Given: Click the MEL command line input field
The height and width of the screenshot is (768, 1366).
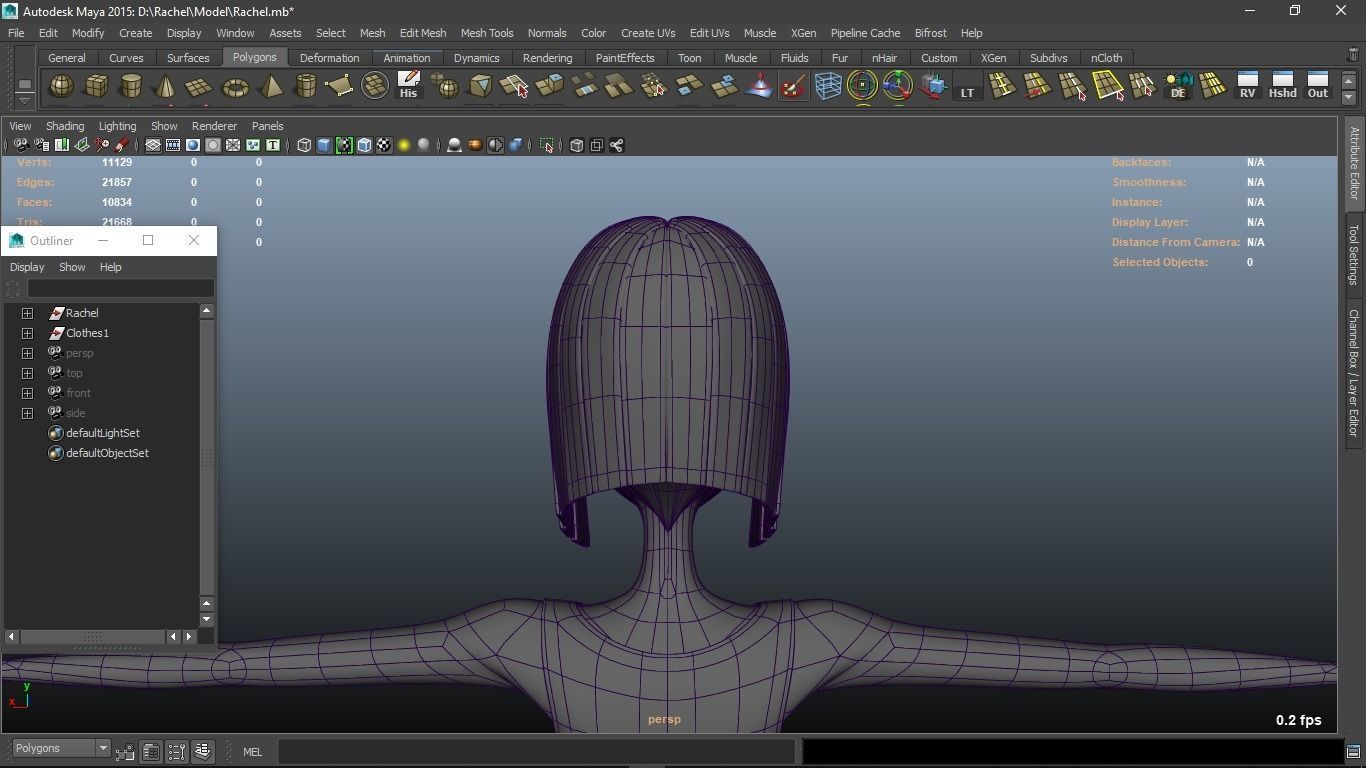Looking at the screenshot, I should (x=536, y=752).
